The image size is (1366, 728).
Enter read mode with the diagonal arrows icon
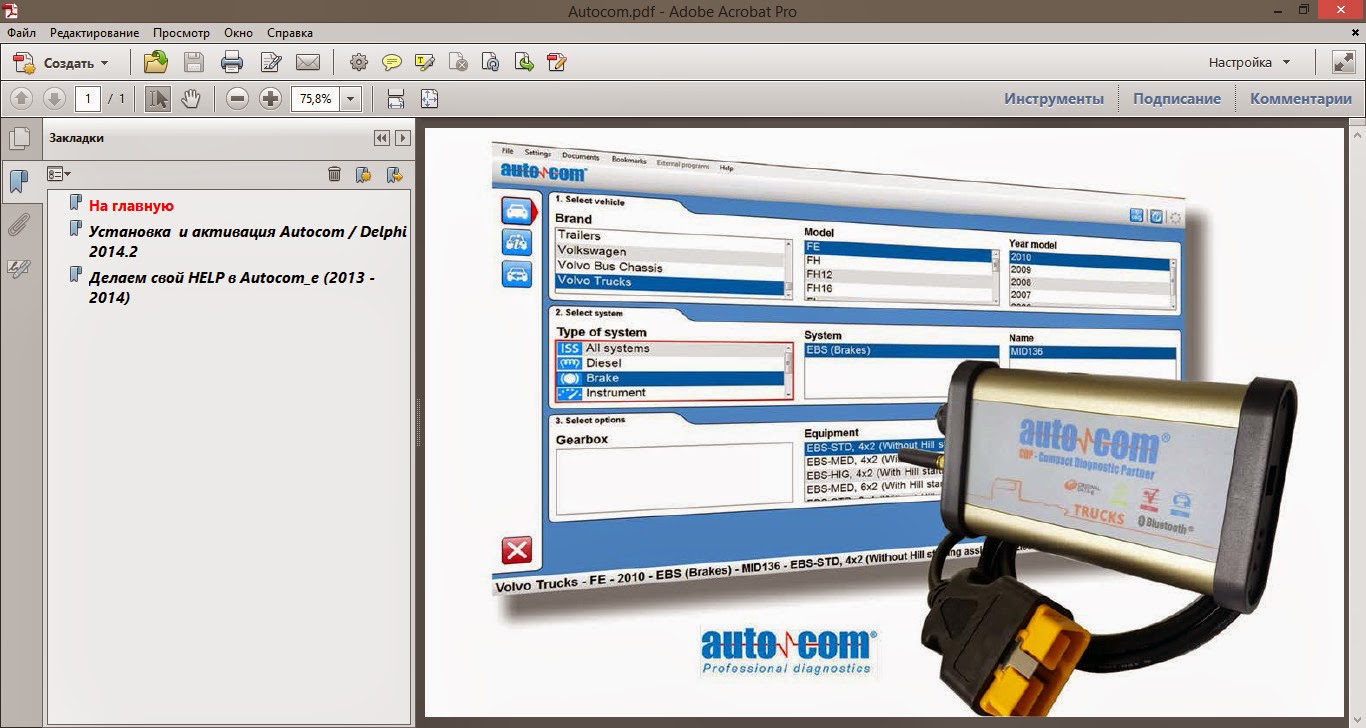[x=1343, y=62]
